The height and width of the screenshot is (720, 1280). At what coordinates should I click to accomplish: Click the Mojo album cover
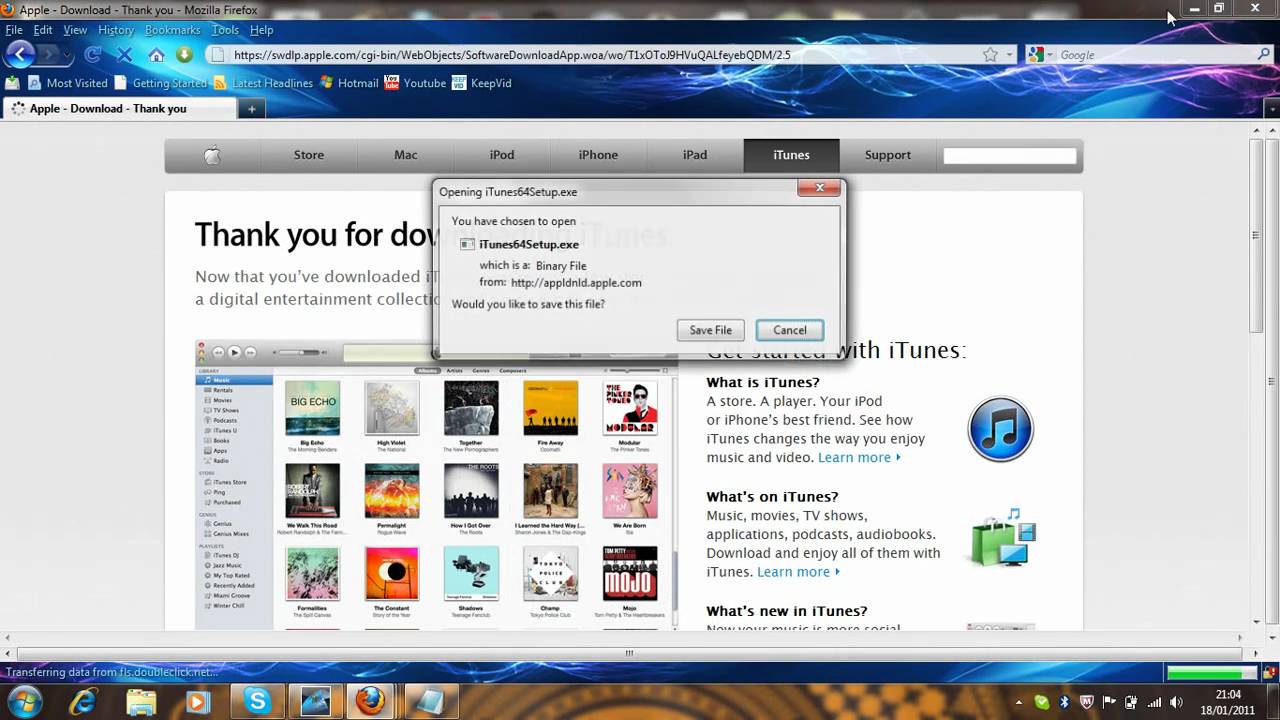[630, 573]
